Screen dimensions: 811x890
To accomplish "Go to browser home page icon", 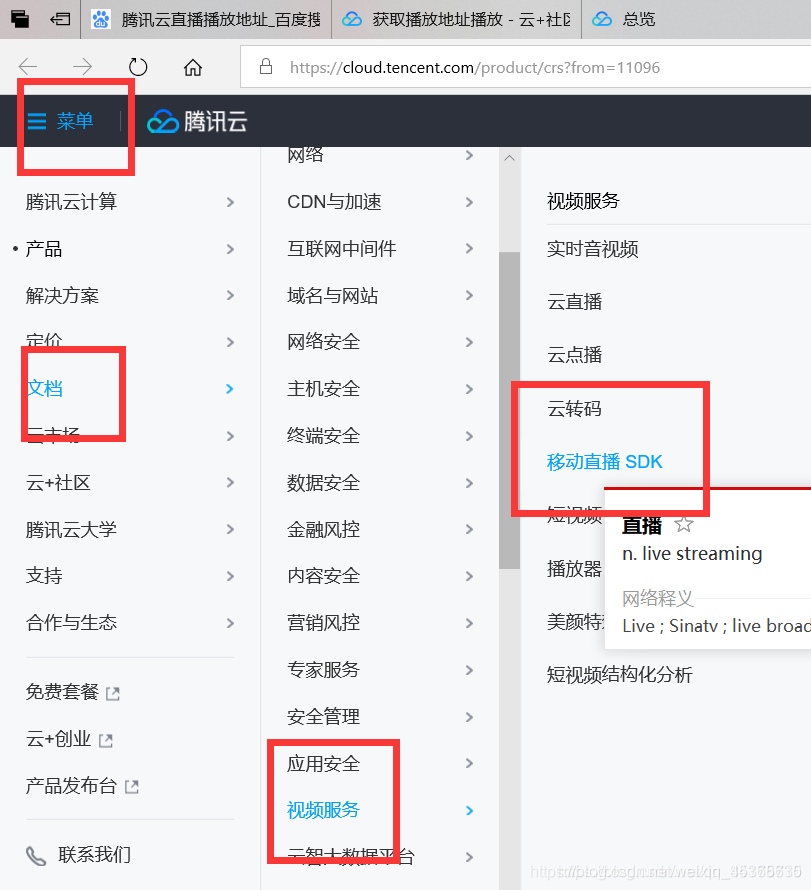I will pyautogui.click(x=193, y=67).
